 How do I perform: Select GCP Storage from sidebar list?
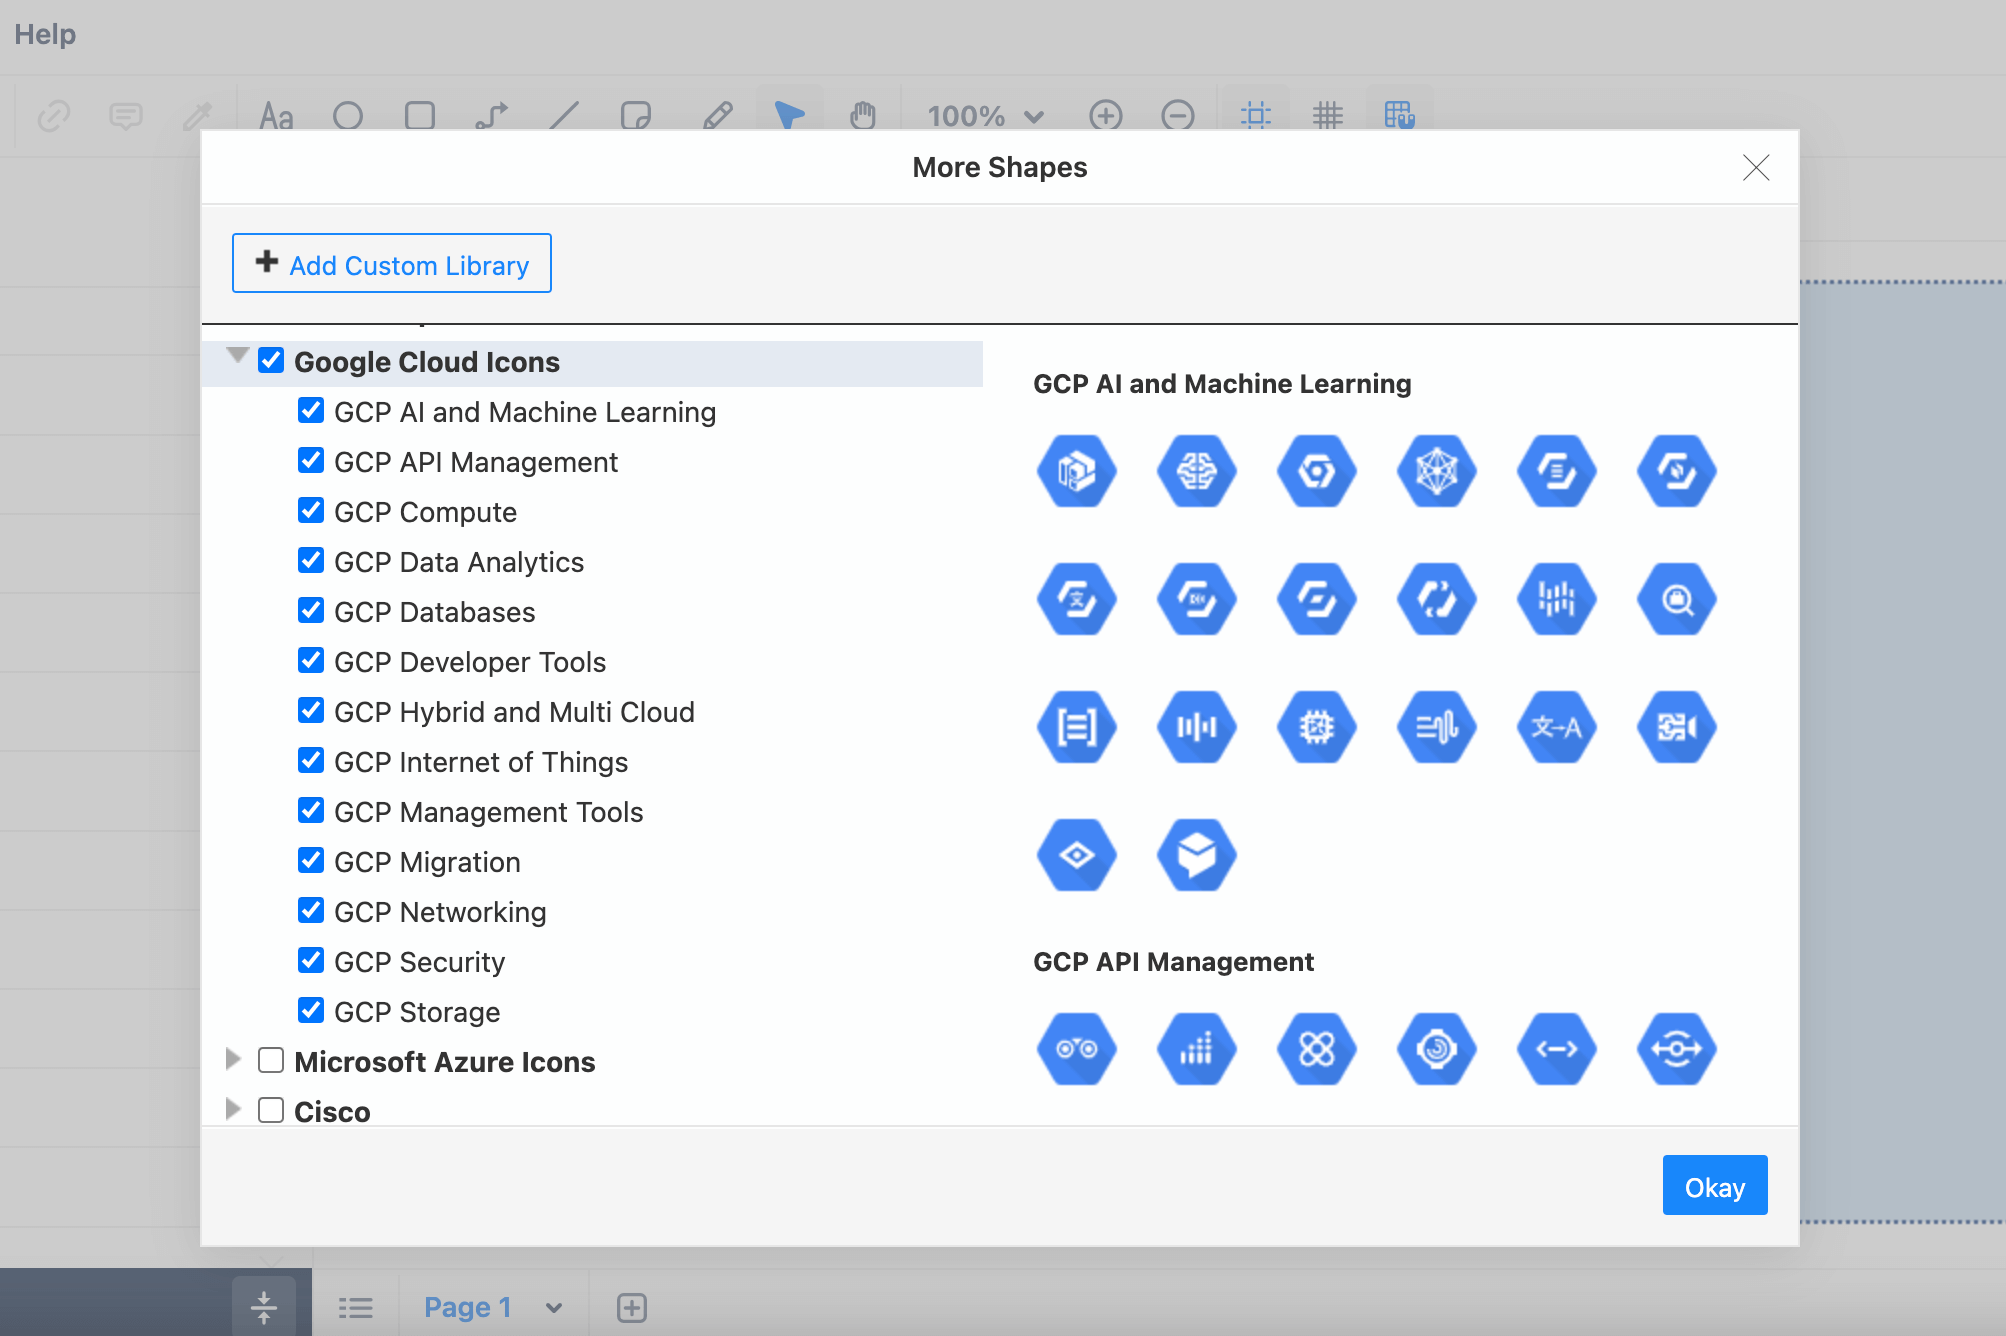pos(416,1011)
